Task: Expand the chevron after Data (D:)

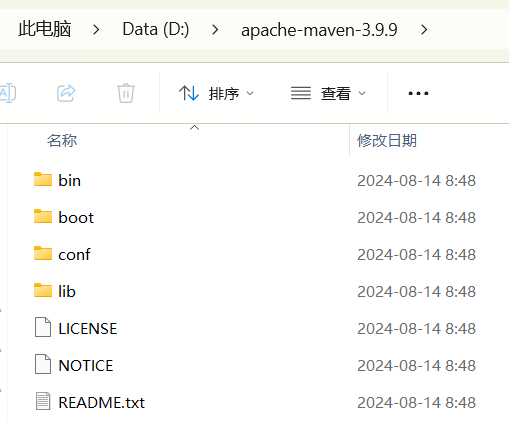Action: coord(215,30)
